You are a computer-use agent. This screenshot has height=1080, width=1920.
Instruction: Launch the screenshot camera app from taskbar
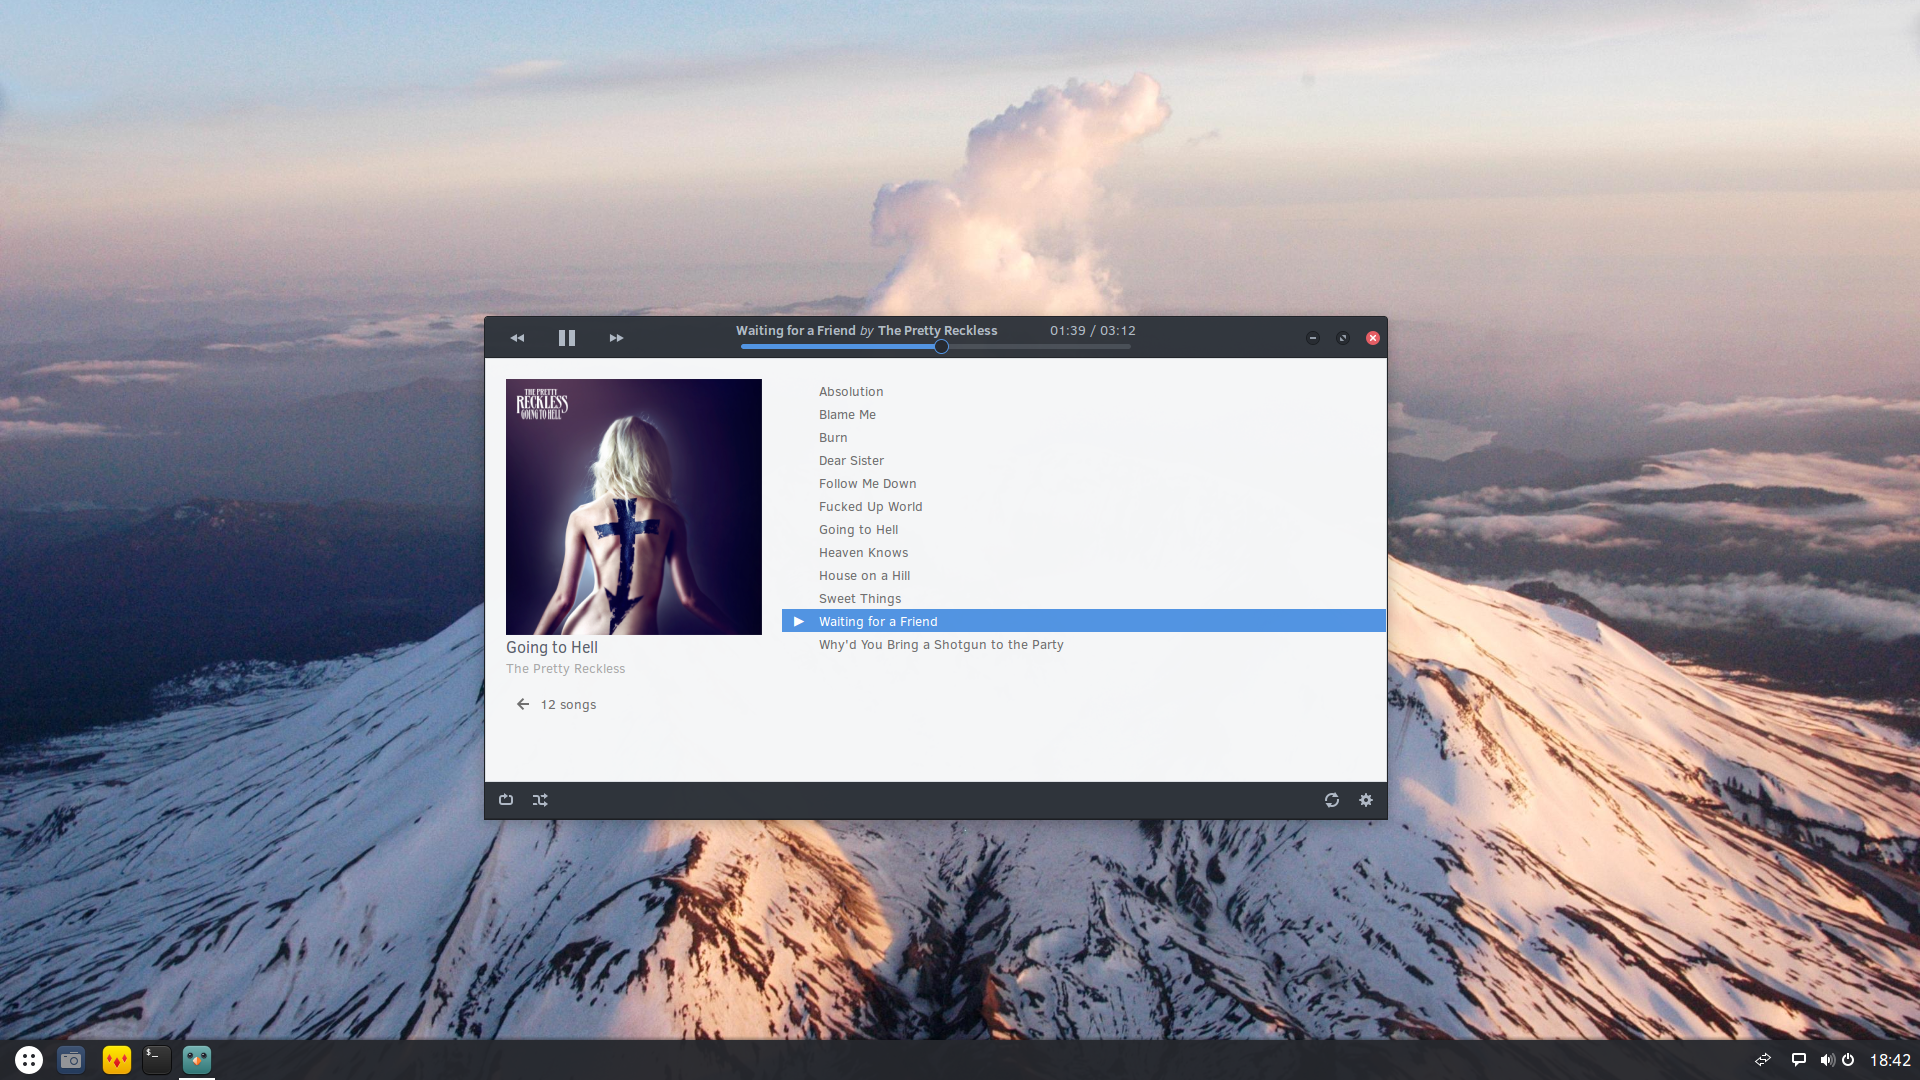point(71,1060)
